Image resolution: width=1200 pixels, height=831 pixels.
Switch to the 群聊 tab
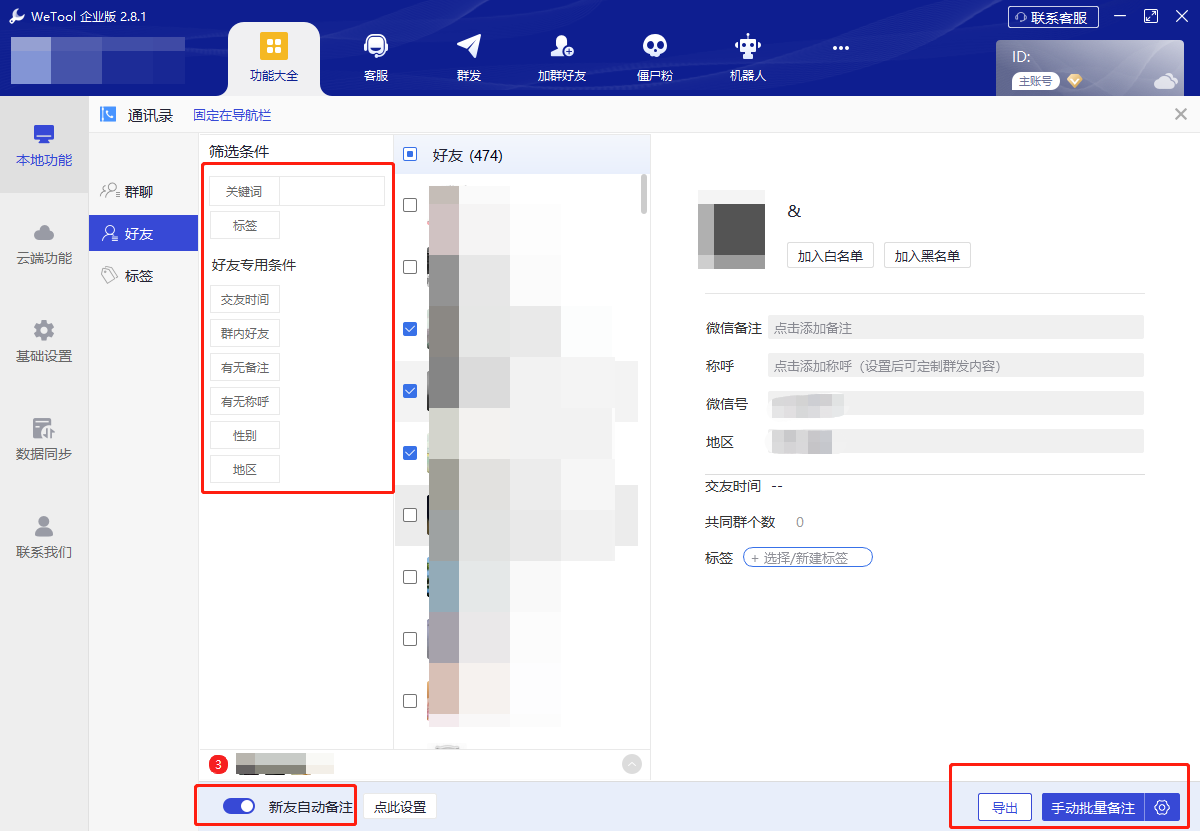[143, 191]
